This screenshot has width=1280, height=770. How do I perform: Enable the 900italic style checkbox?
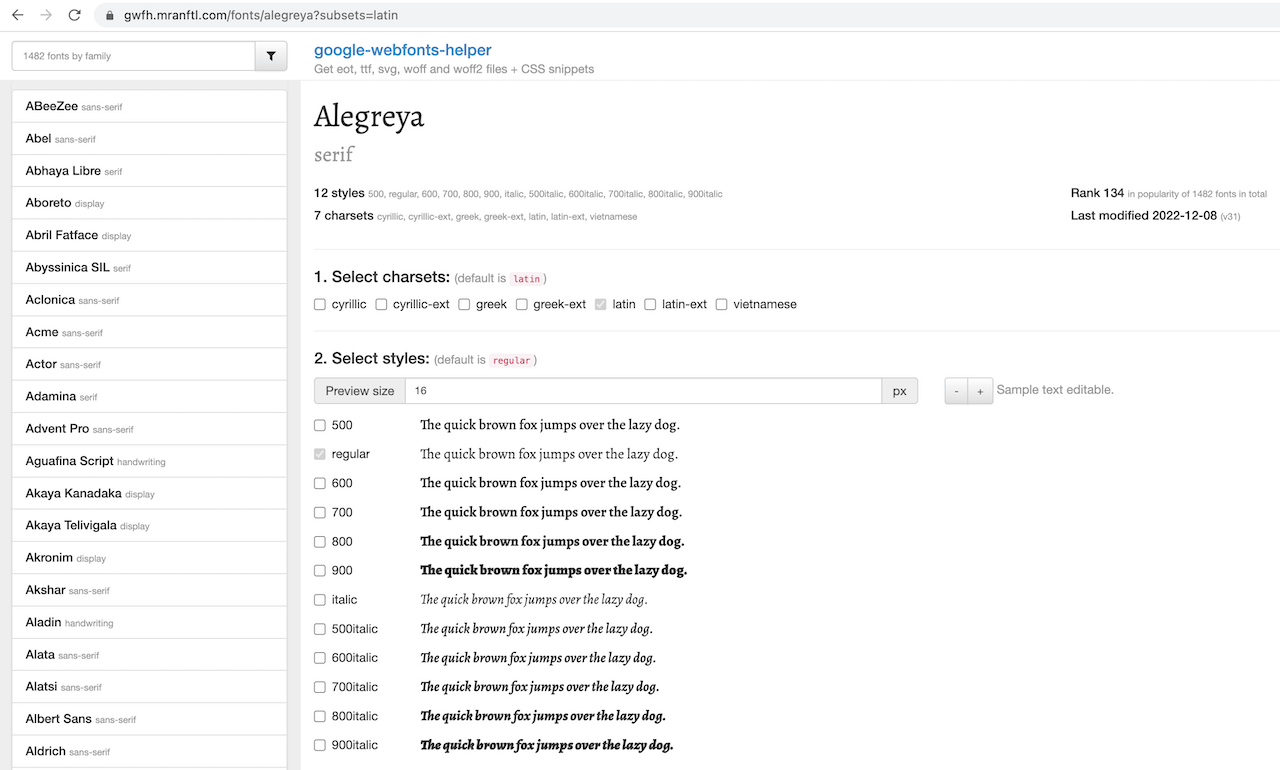(320, 745)
